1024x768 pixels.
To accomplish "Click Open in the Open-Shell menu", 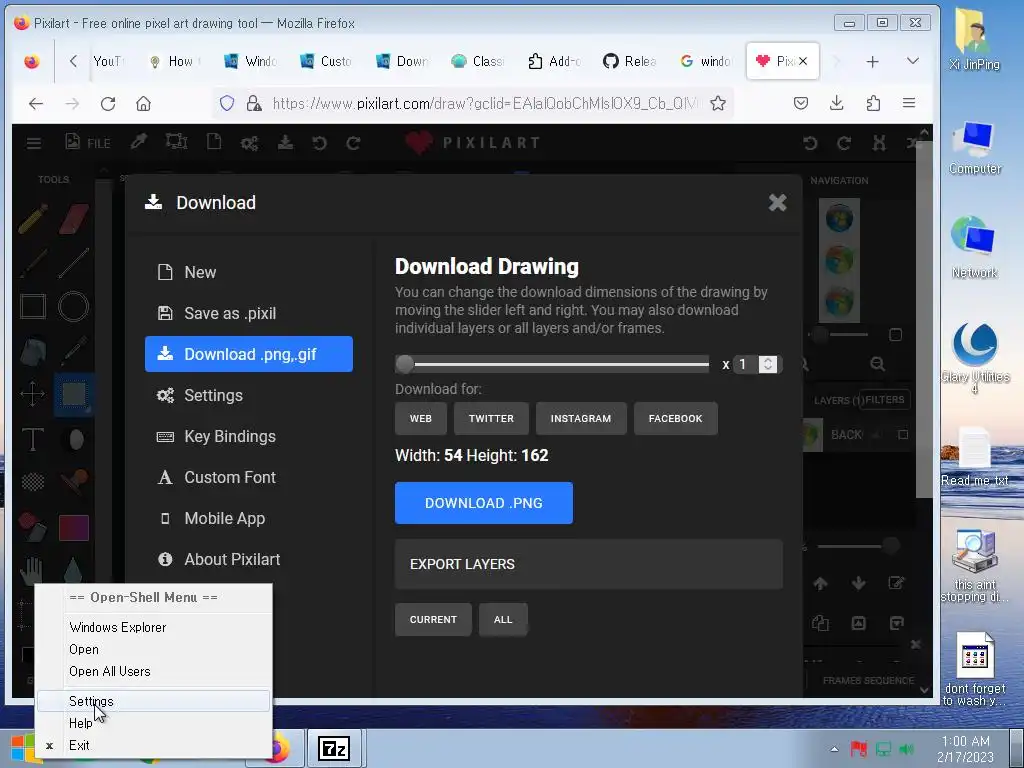I will (x=153, y=649).
